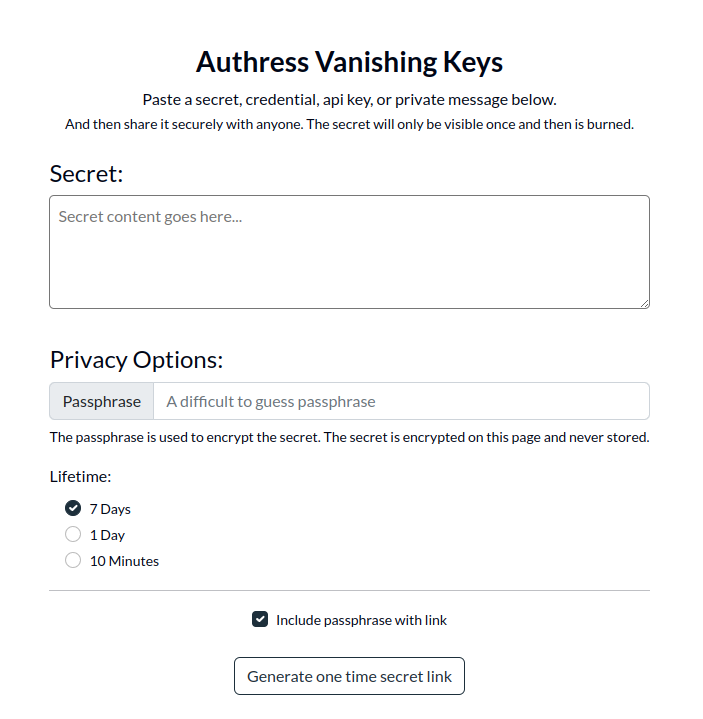This screenshot has height=719, width=703.
Task: Click the Authress Vanishing Keys heading
Action: [x=349, y=62]
